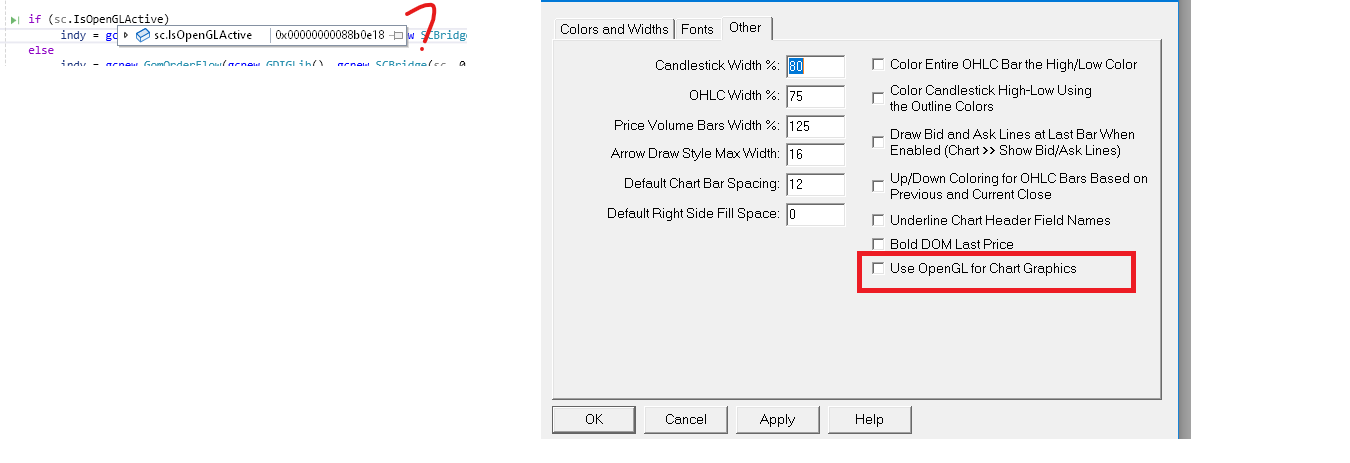Cancel the settings dialog
1350x463 pixels.
[685, 419]
